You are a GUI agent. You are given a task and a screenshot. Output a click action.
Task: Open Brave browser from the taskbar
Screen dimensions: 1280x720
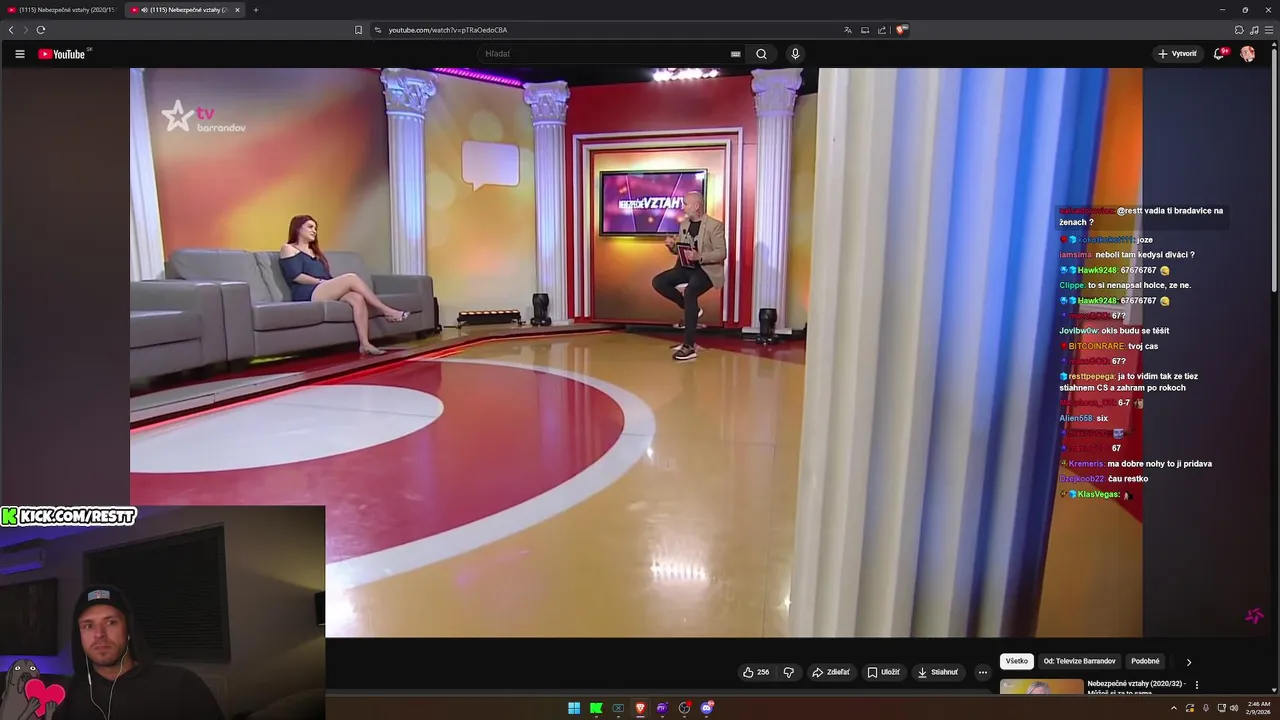click(x=640, y=708)
